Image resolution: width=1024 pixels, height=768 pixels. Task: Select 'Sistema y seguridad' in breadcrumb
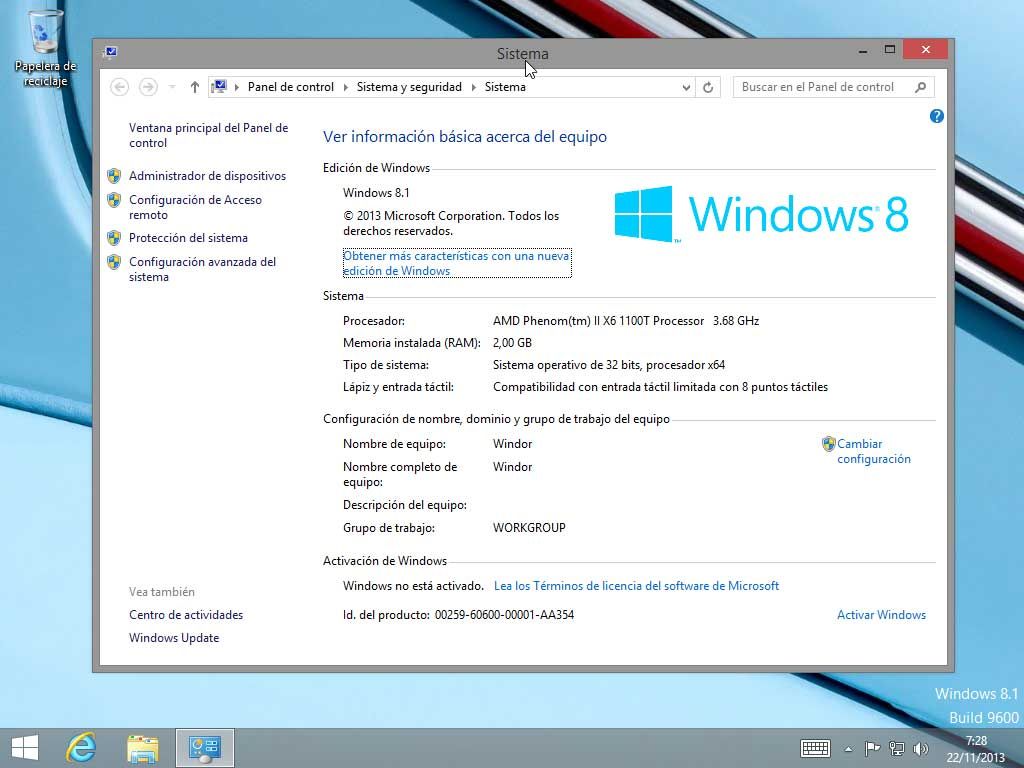pyautogui.click(x=409, y=87)
